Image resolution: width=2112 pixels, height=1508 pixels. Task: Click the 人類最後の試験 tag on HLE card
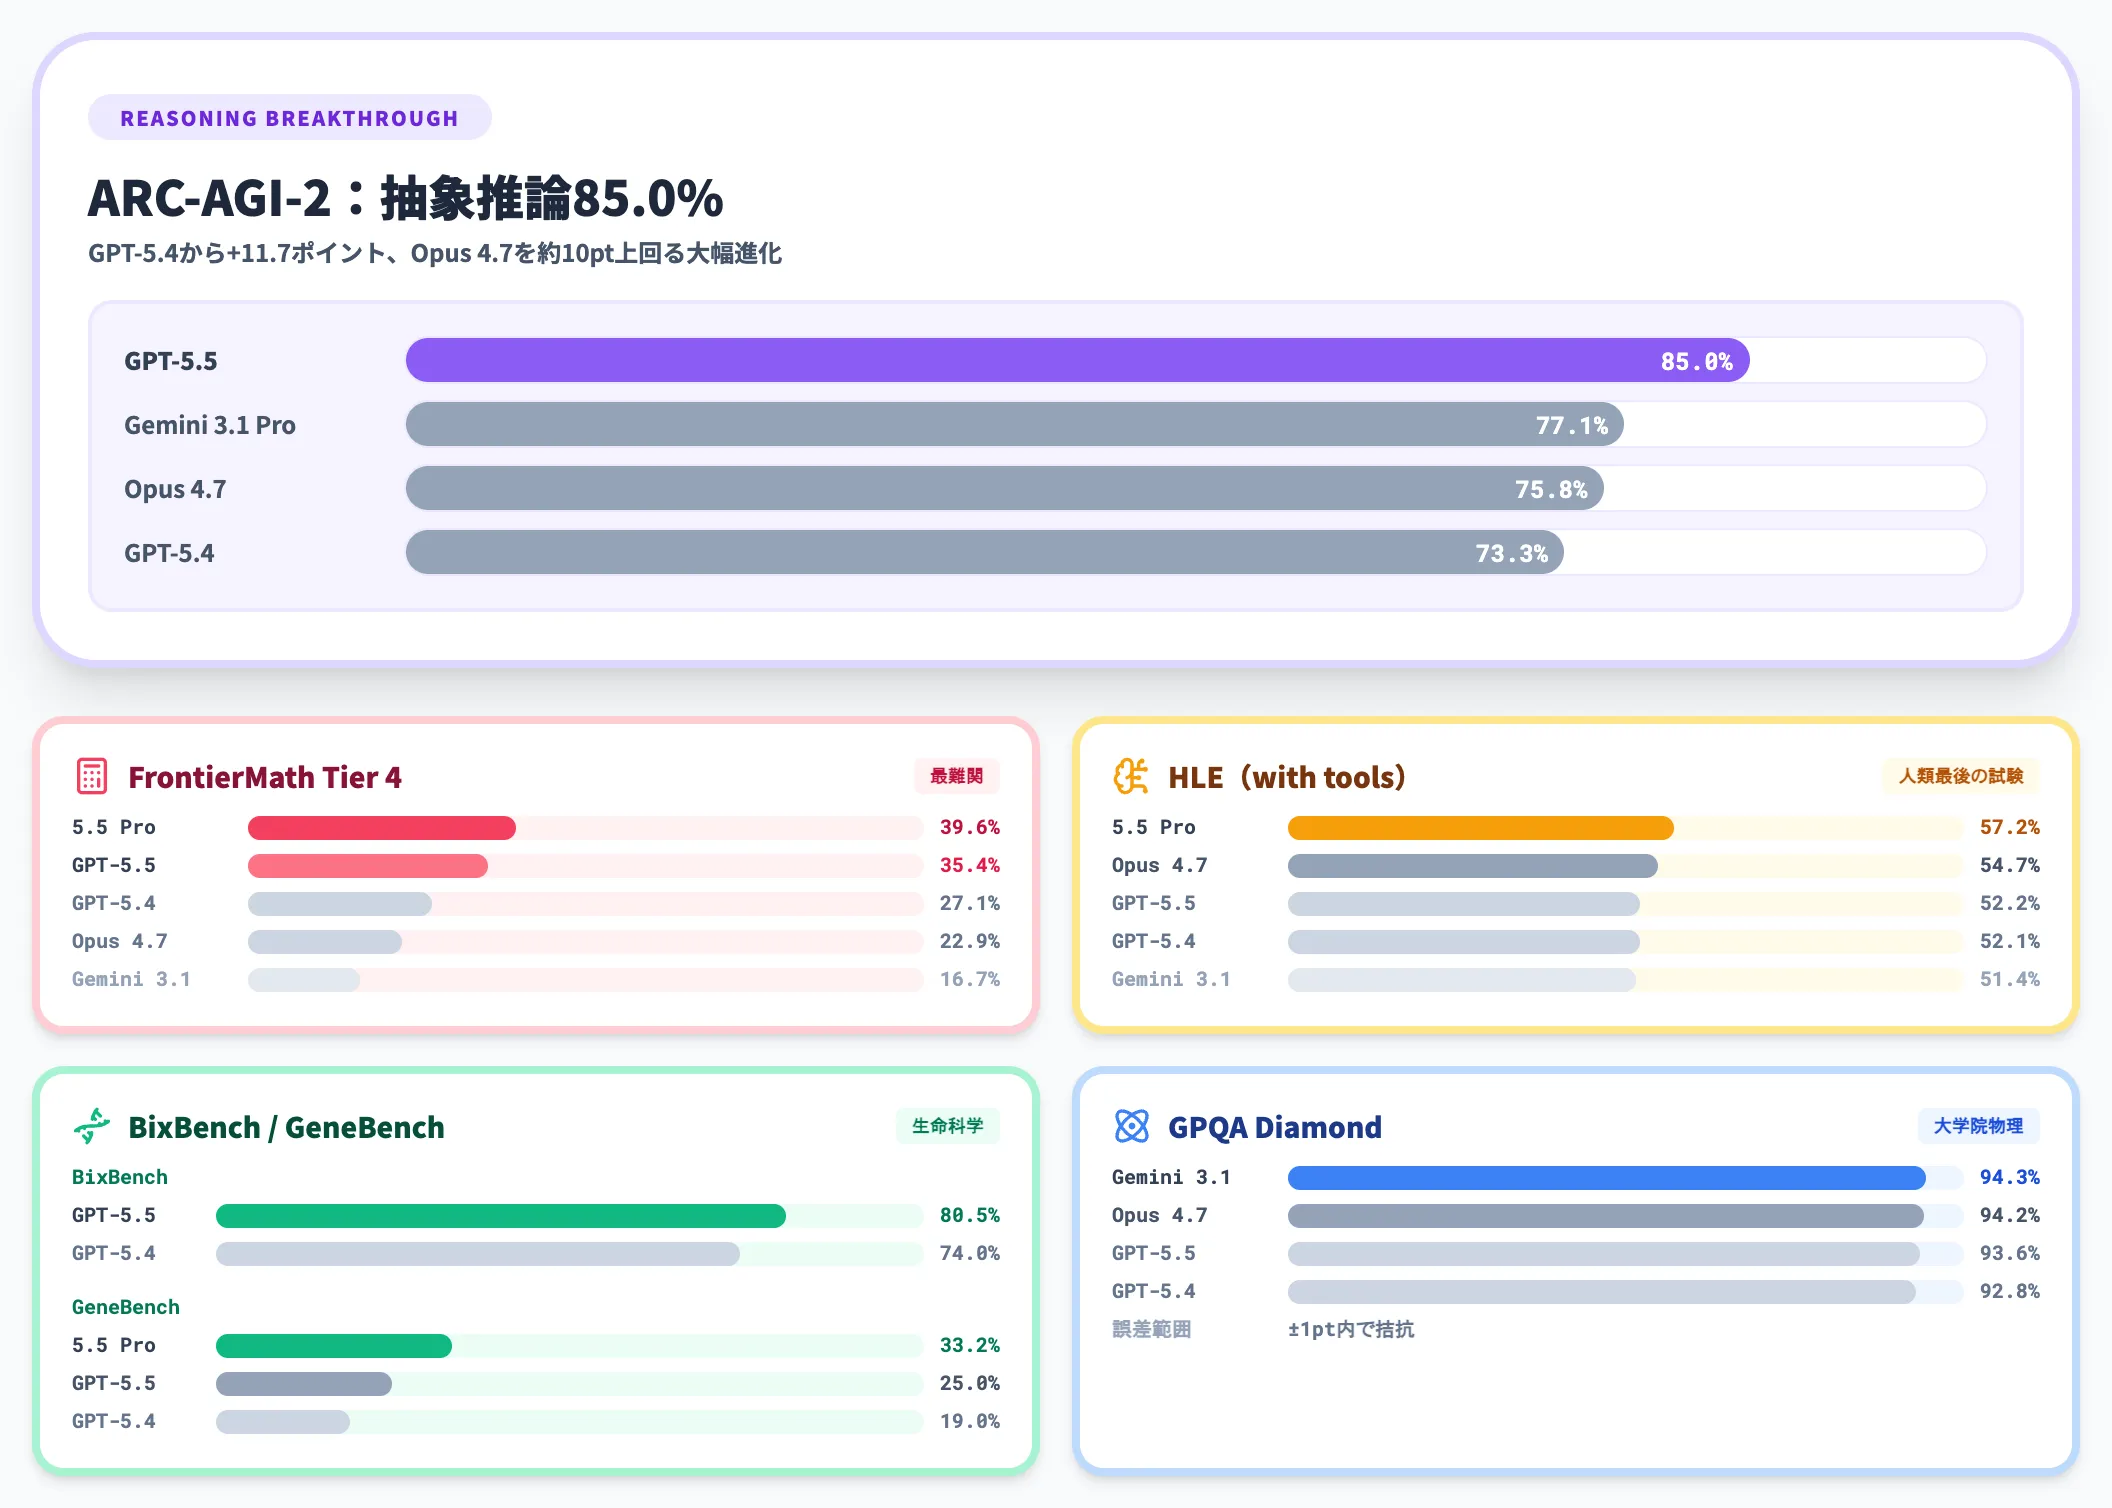(x=1960, y=776)
